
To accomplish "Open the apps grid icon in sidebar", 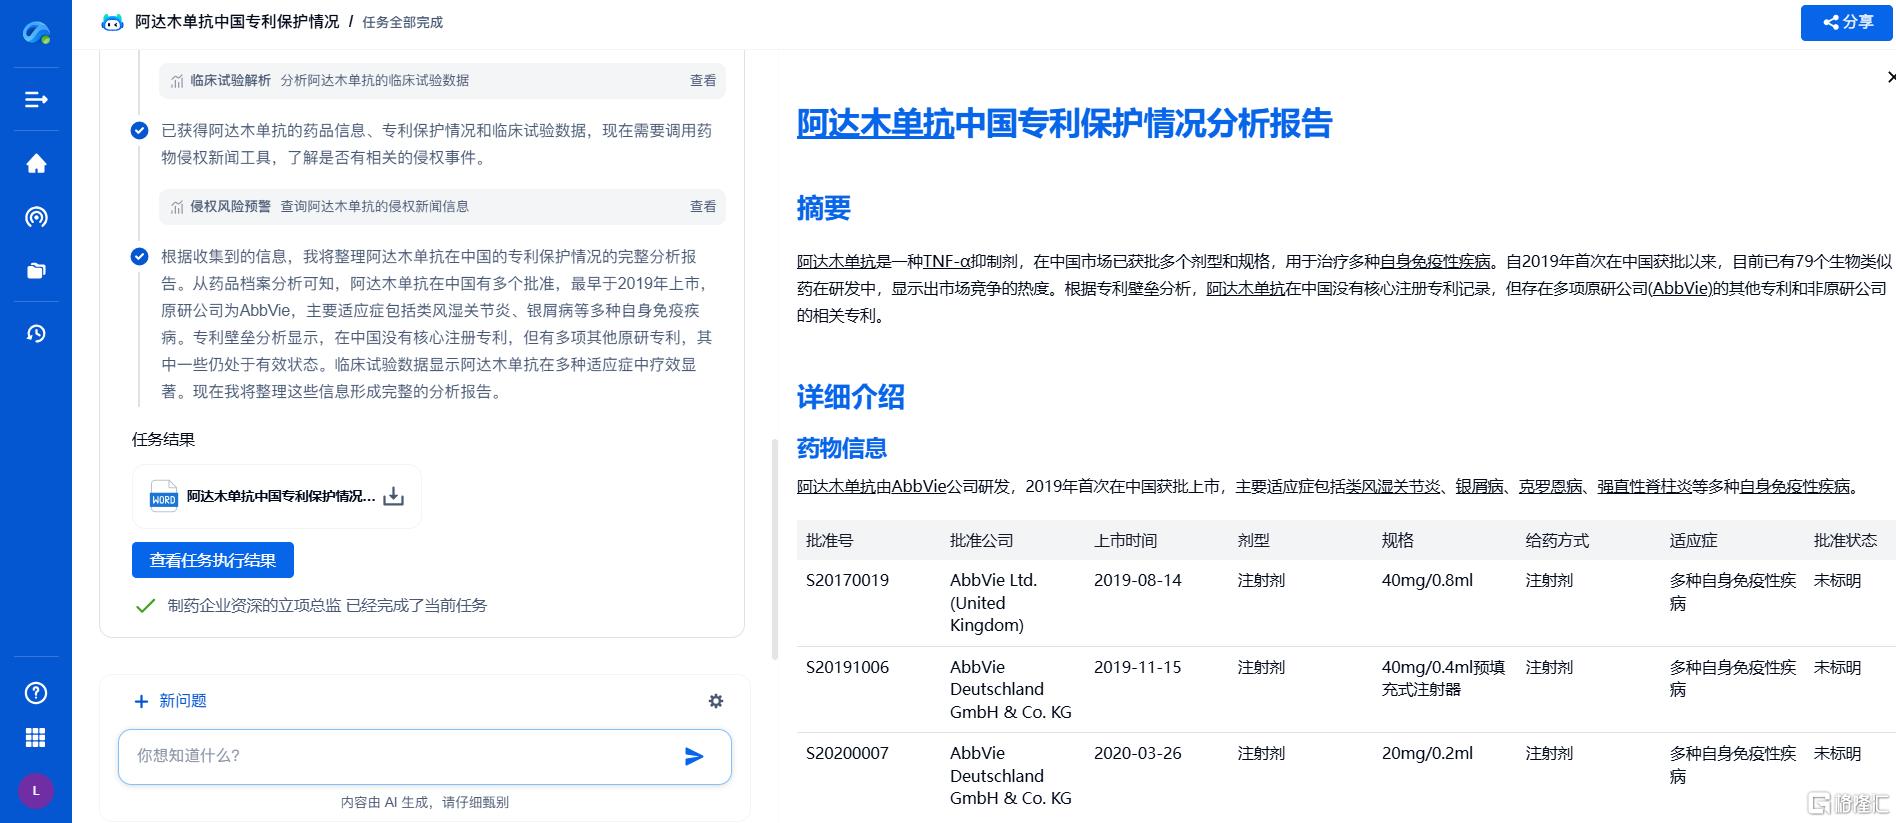I will click(x=36, y=738).
